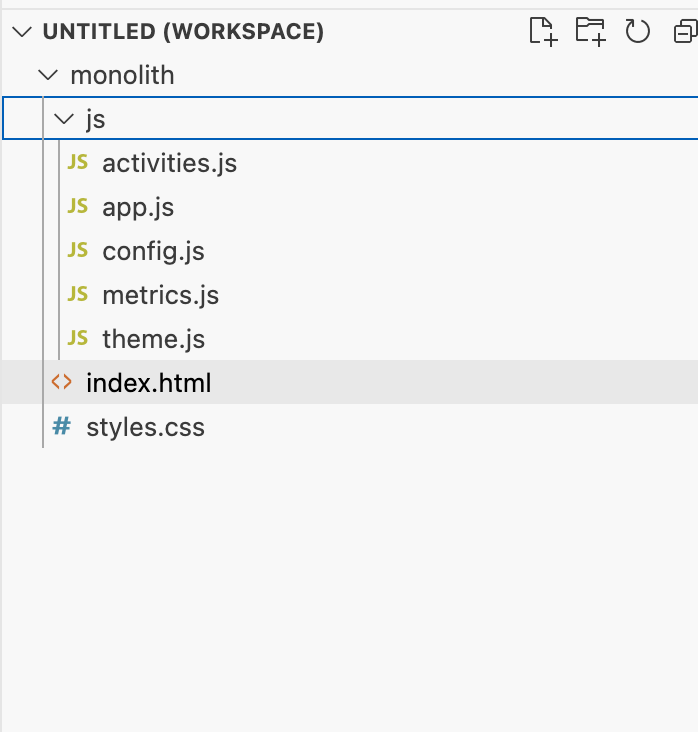The image size is (698, 732).
Task: Collapse the UNTITLED (WORKSPACE) section chevron
Action: [x=22, y=32]
